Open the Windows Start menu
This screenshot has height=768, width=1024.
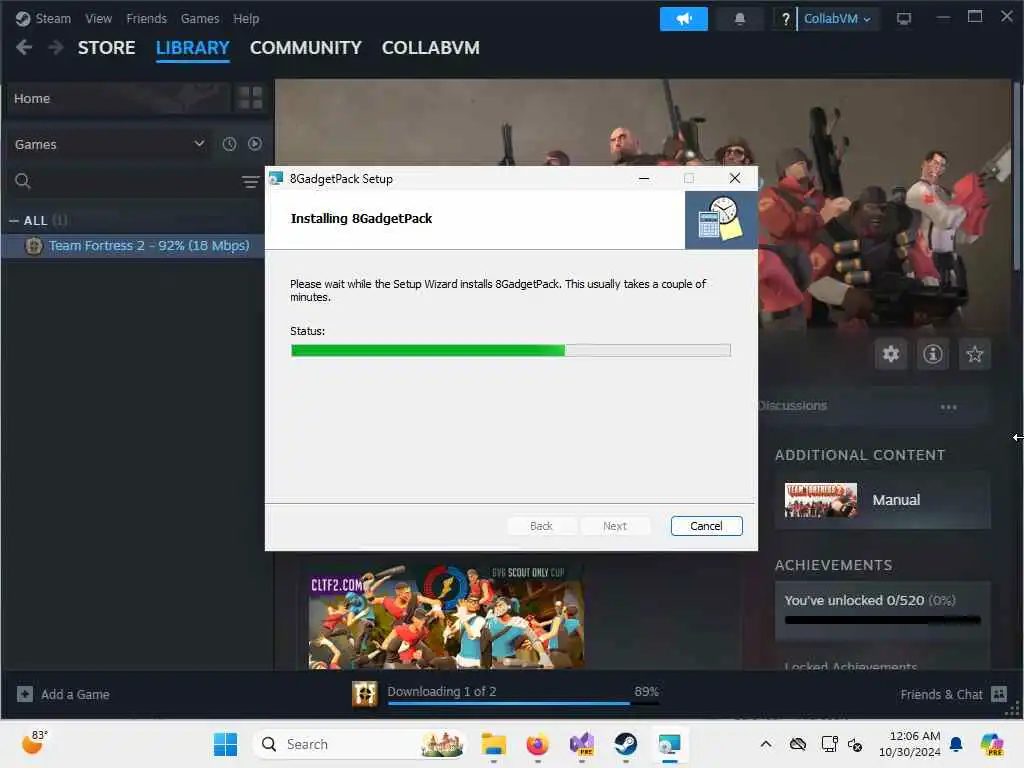[225, 744]
